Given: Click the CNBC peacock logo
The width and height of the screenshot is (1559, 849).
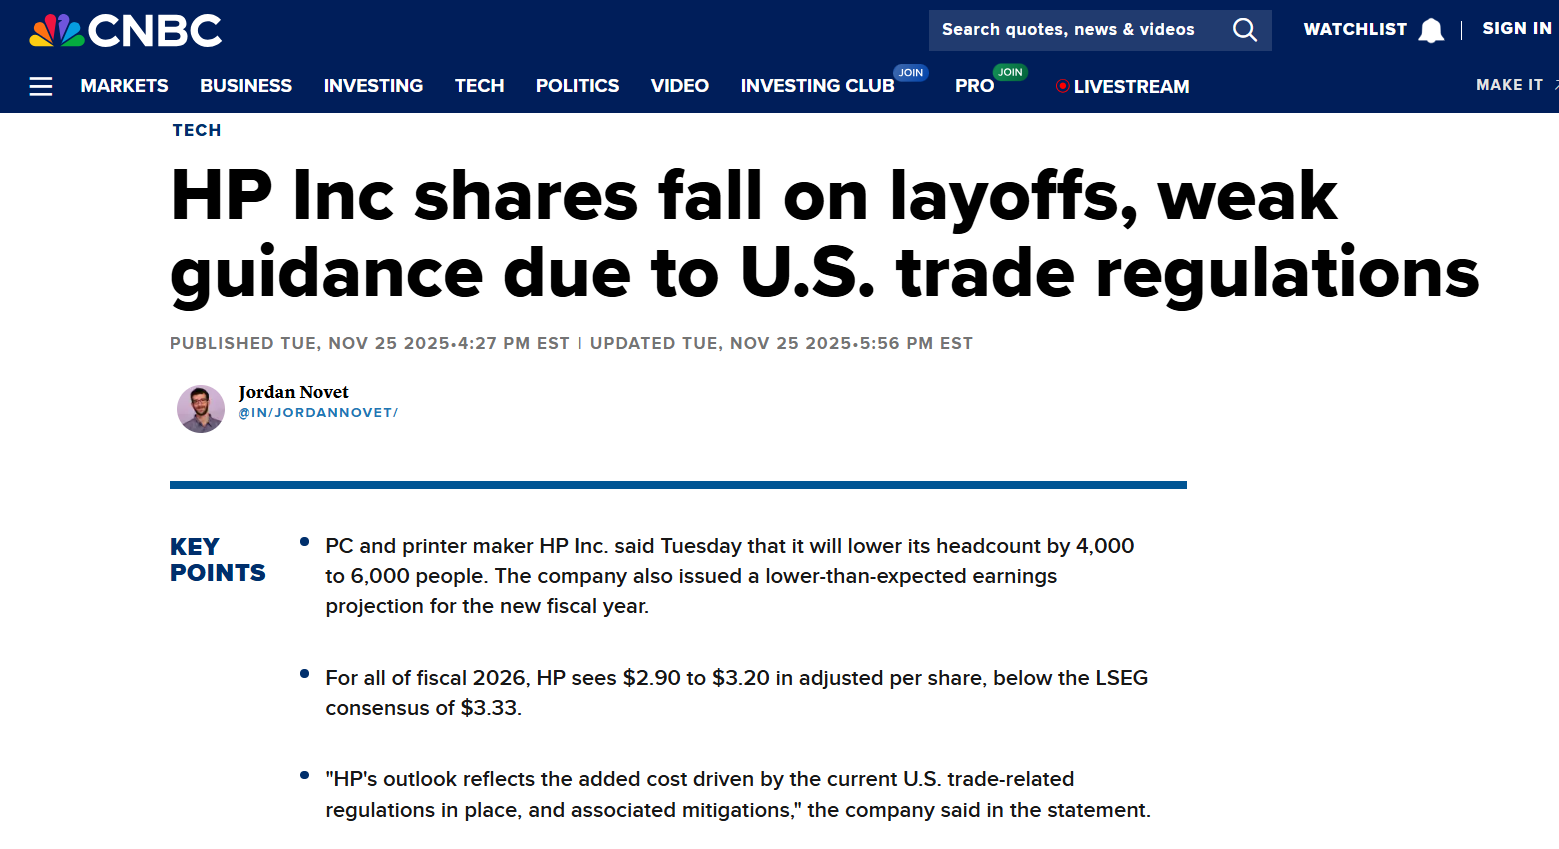Looking at the screenshot, I should (x=57, y=31).
